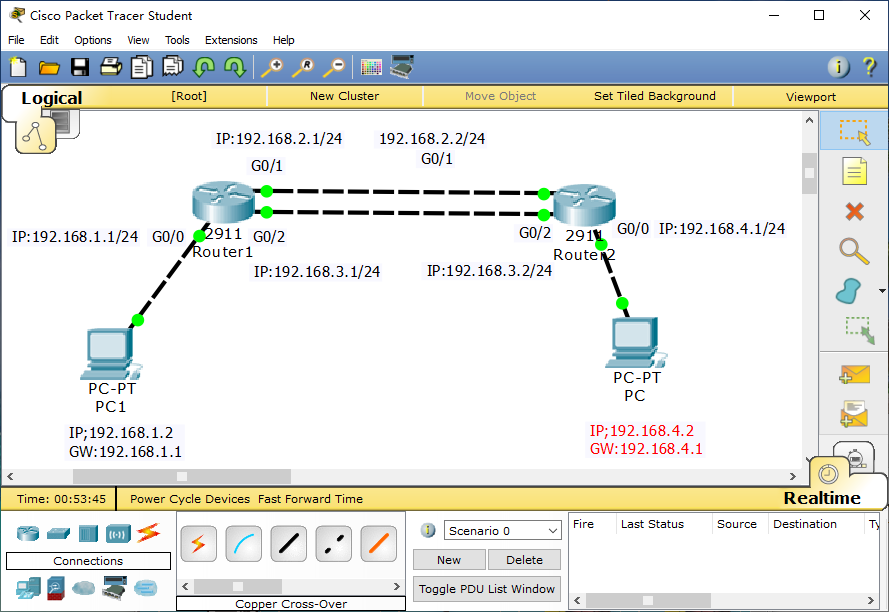The height and width of the screenshot is (612, 889).
Task: Click the PC1 computer on canvas
Action: tap(111, 354)
